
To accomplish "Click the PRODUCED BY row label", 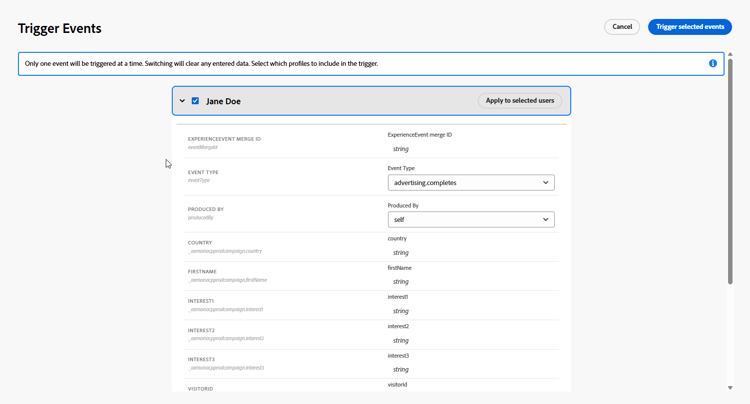I will 206,209.
